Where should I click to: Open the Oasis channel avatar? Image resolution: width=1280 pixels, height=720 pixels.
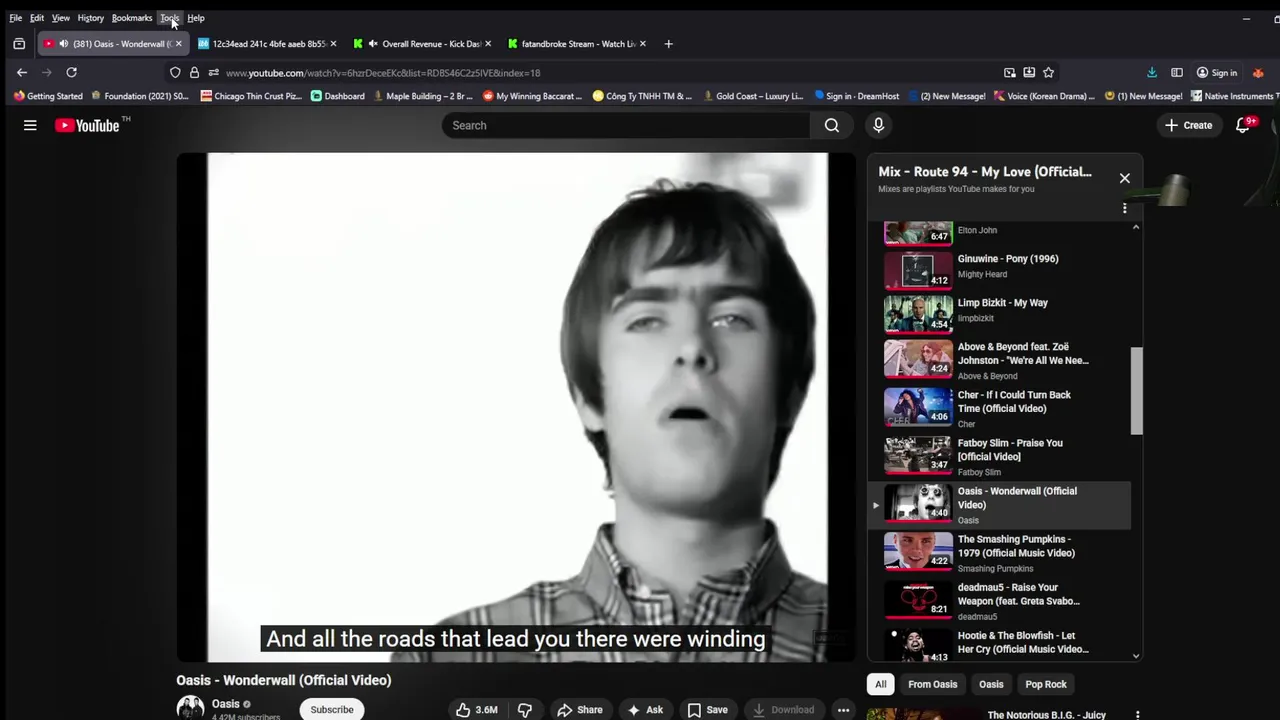[190, 708]
